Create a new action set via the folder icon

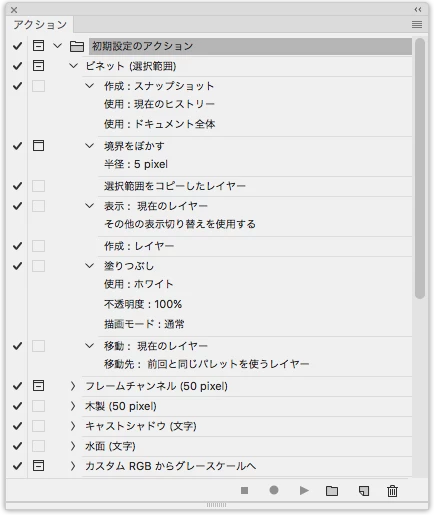[332, 491]
